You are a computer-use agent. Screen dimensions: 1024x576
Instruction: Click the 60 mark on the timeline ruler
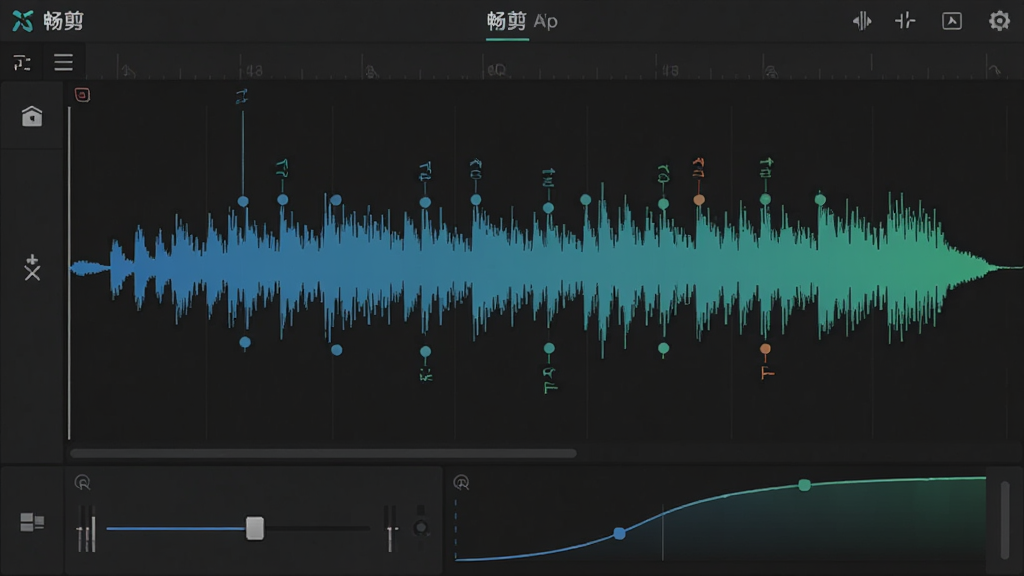(496, 70)
